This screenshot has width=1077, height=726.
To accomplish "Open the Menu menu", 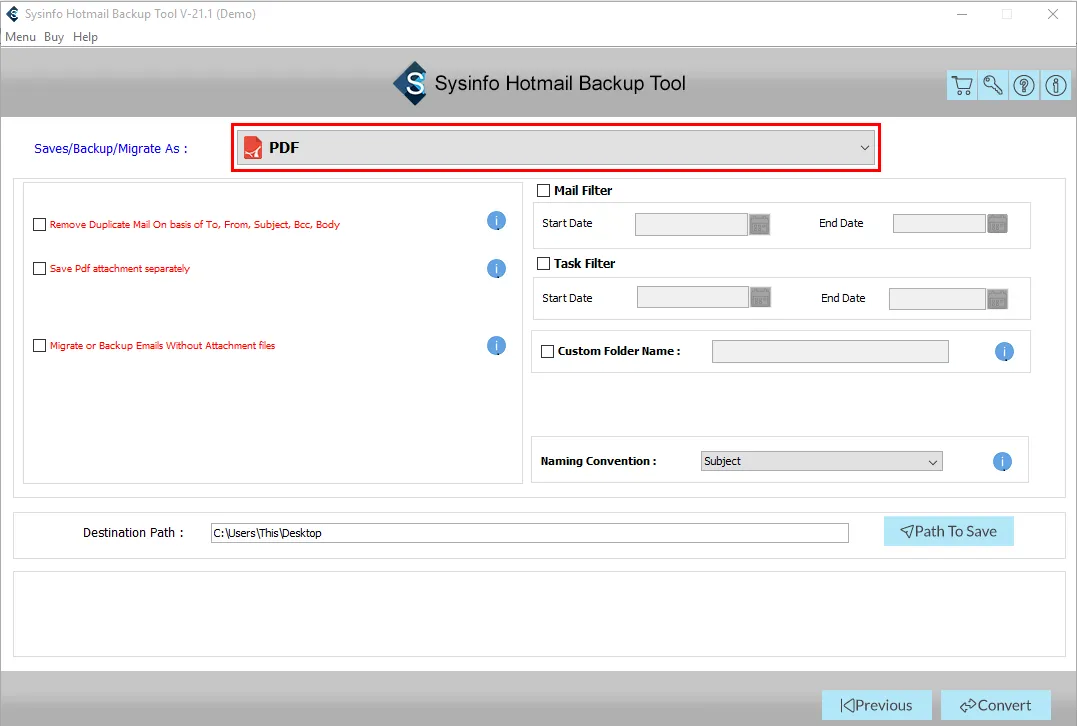I will 21,36.
